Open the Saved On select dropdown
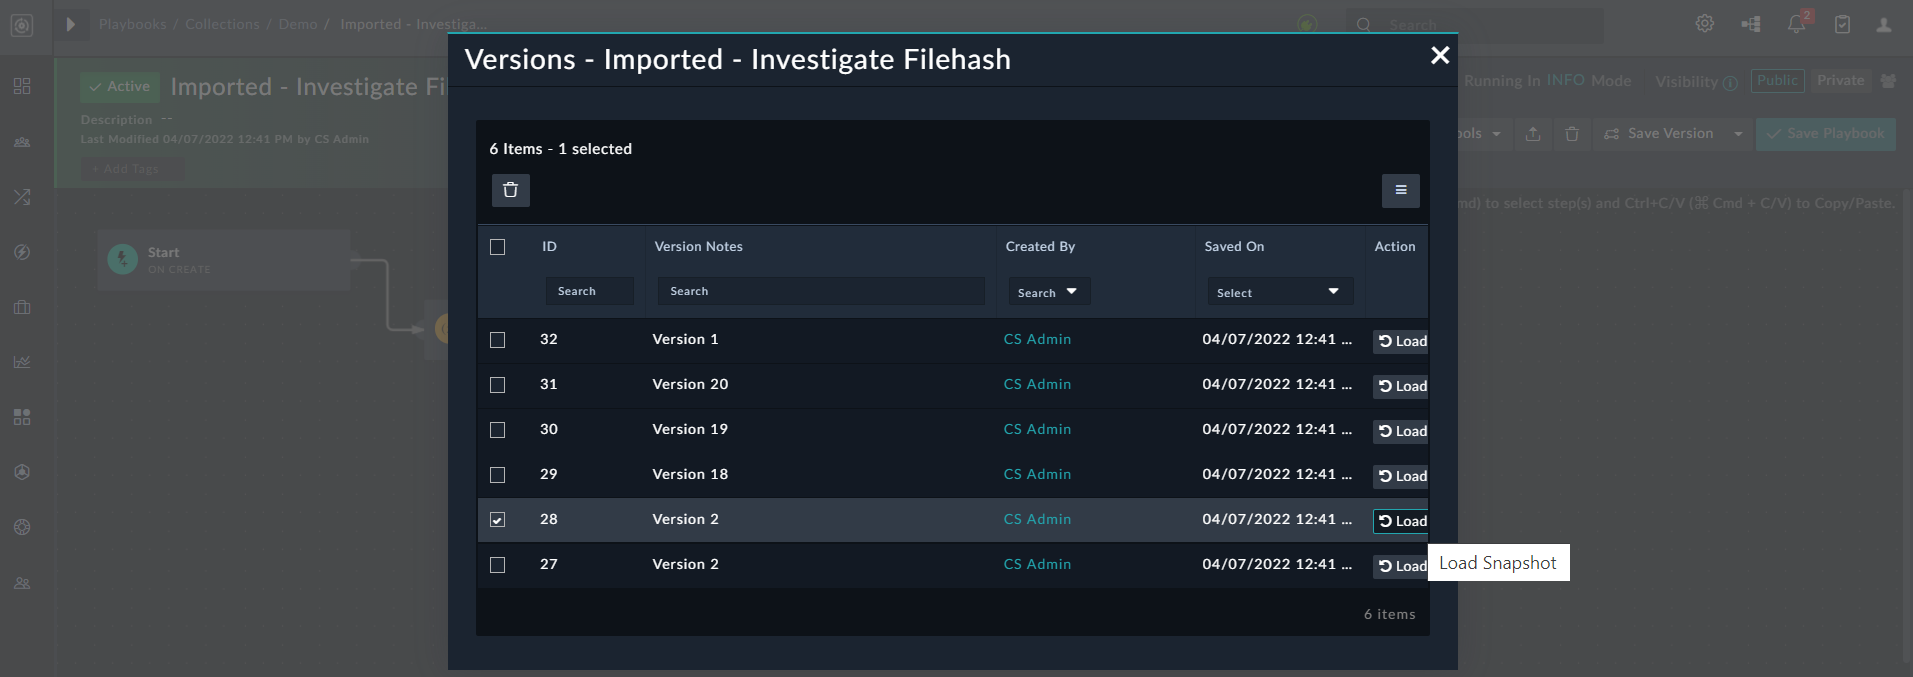This screenshot has height=677, width=1913. pyautogui.click(x=1280, y=292)
